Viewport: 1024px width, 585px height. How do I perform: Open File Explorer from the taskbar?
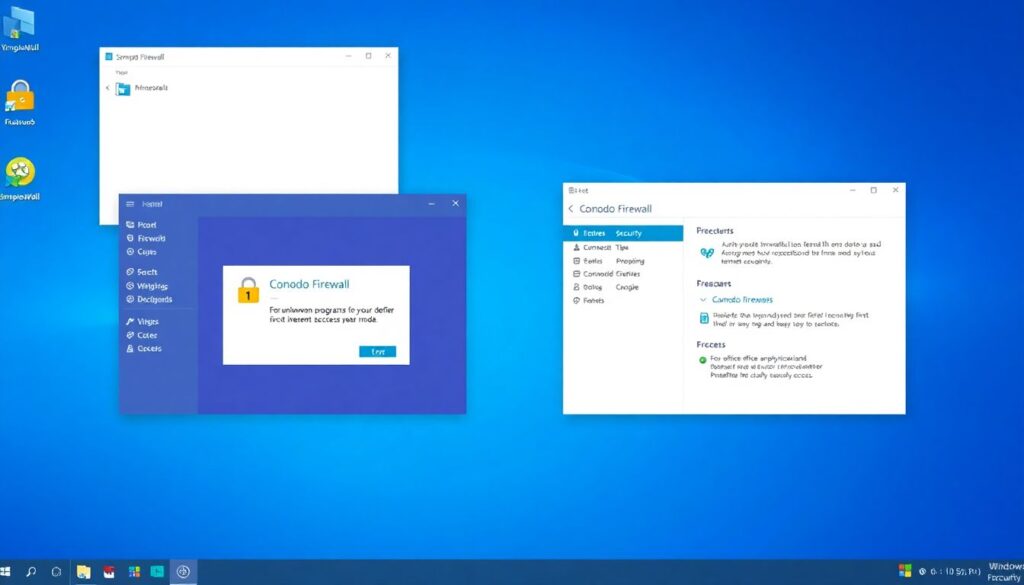tap(84, 572)
